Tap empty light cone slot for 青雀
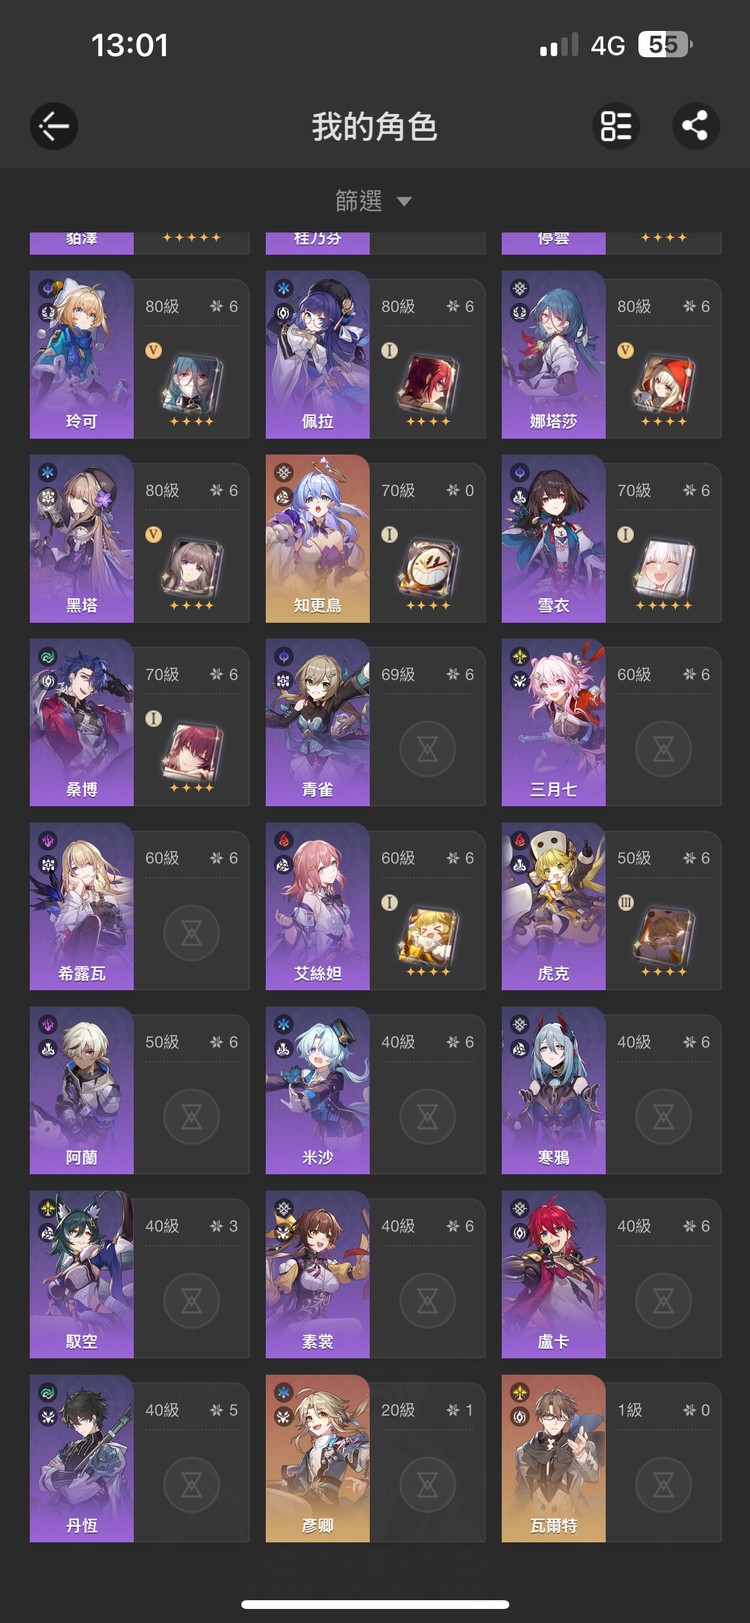750x1623 pixels. (x=428, y=749)
